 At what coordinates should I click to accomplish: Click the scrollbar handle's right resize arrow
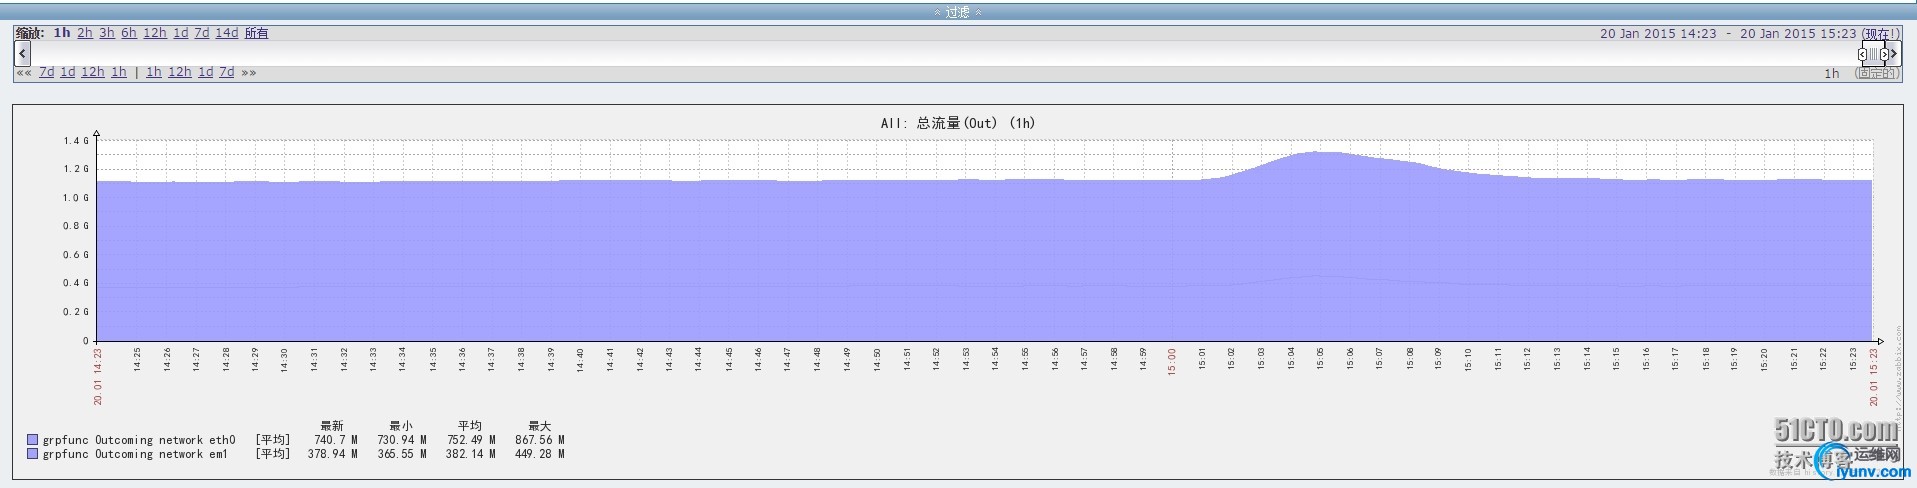1883,54
